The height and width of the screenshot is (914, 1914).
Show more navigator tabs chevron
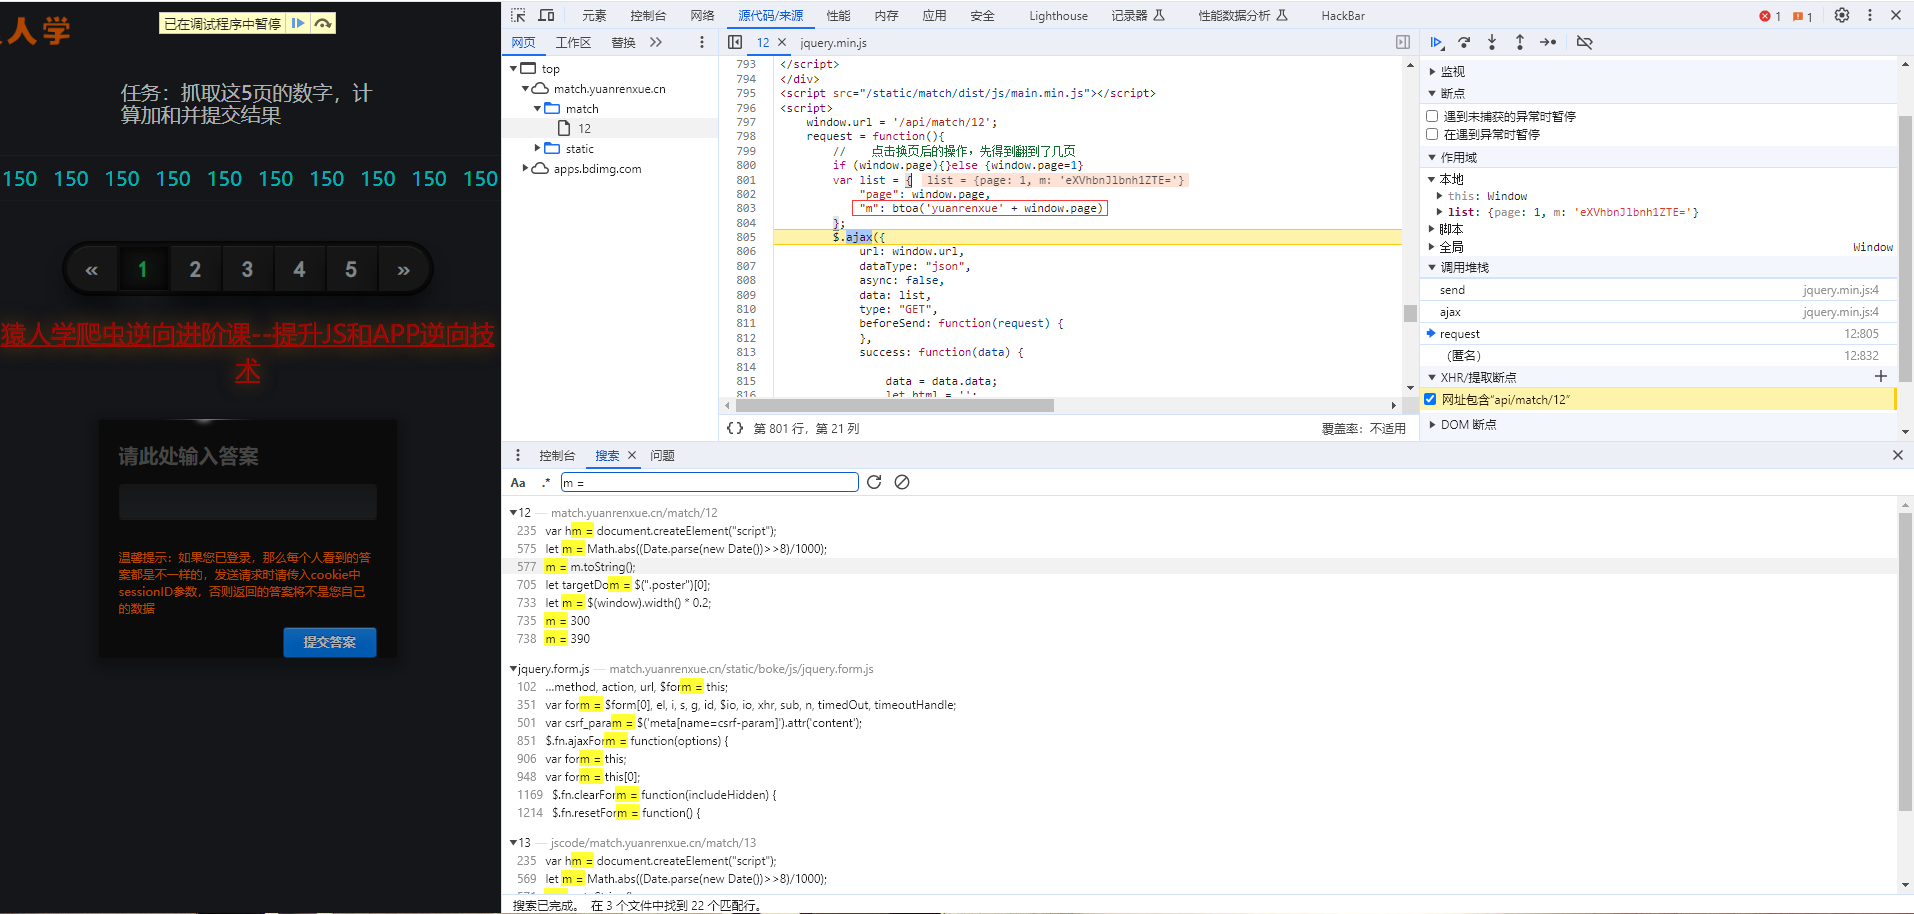click(656, 42)
